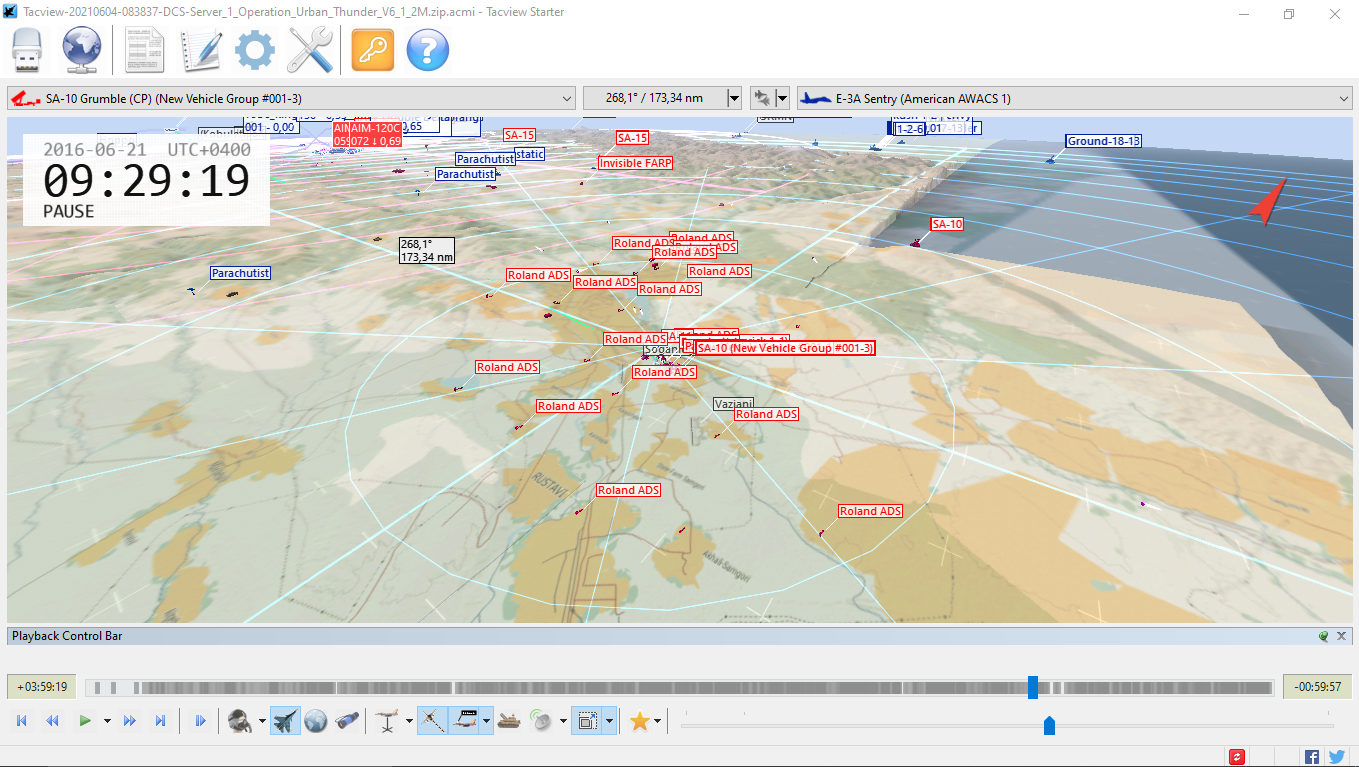
Task: Click the remaining time -00:59:57 field
Action: pos(1317,687)
